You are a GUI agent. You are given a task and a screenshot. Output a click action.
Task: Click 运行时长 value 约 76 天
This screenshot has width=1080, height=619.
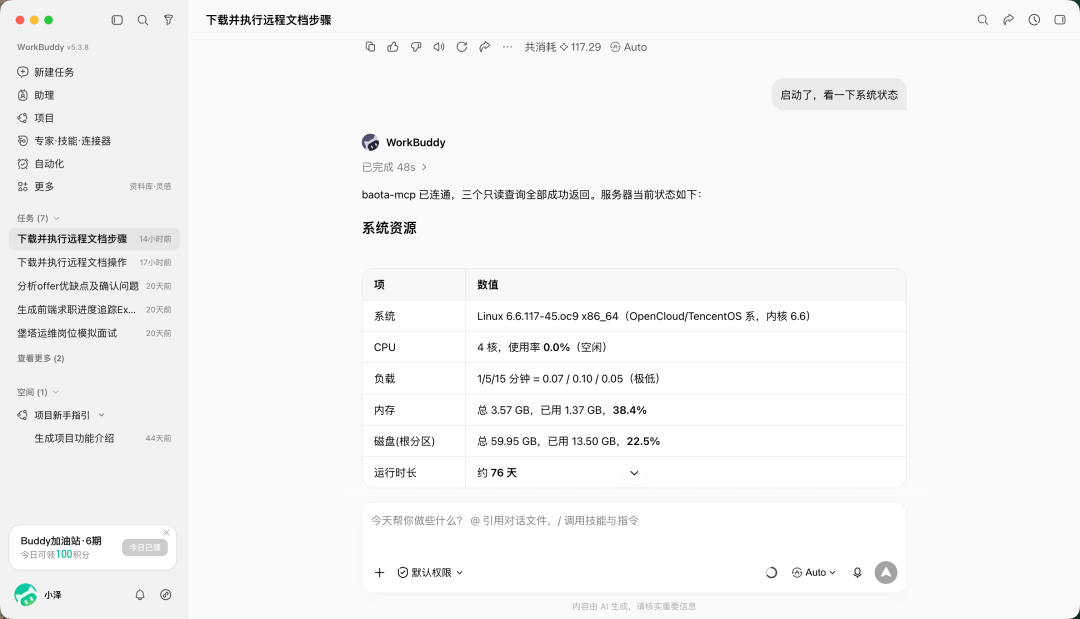point(497,472)
